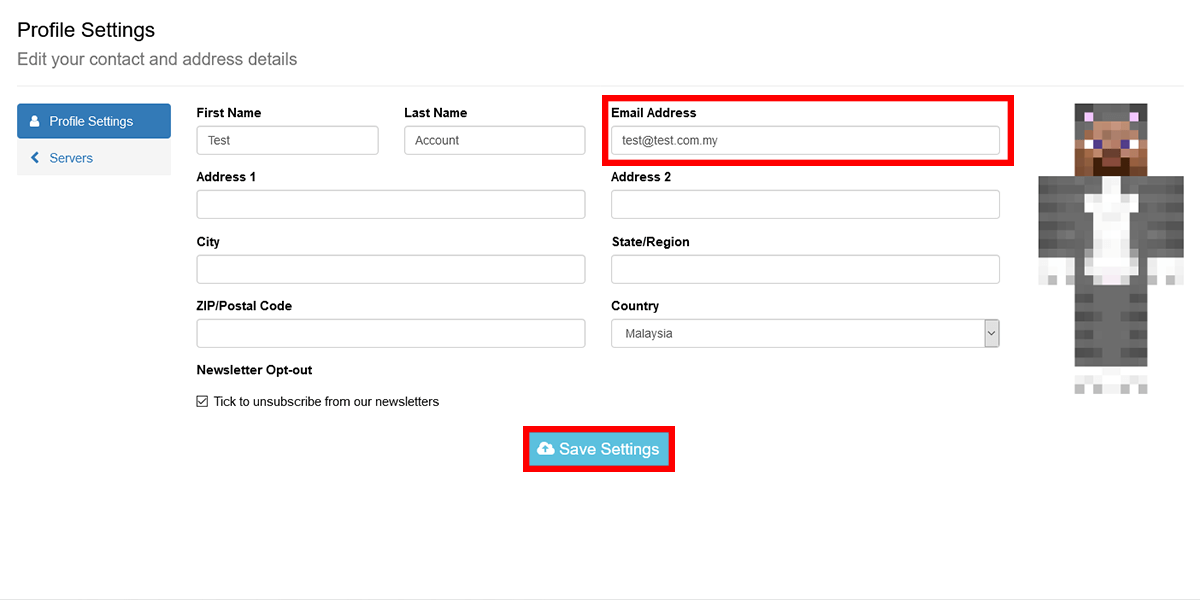Expand the Country list to pick another country
This screenshot has width=1200, height=600.
click(991, 333)
